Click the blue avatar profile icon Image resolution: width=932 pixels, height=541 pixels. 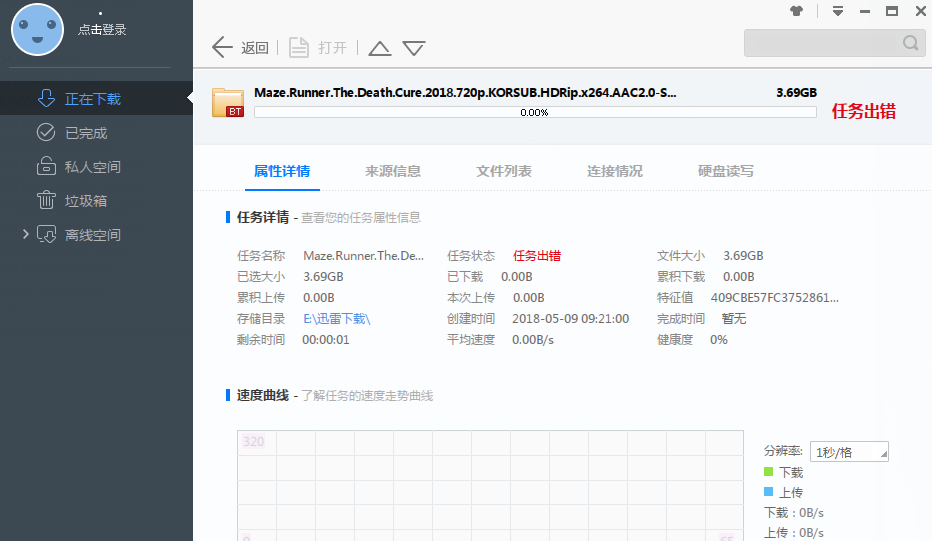click(38, 30)
